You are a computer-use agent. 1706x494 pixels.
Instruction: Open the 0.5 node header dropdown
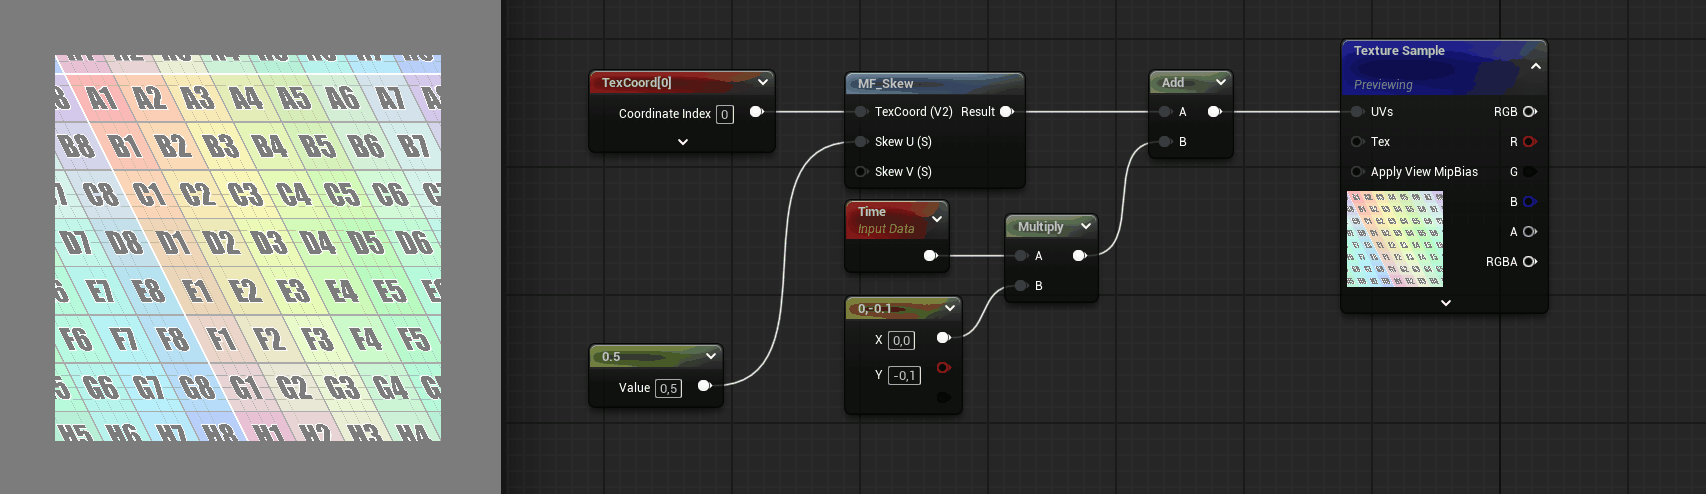point(711,356)
